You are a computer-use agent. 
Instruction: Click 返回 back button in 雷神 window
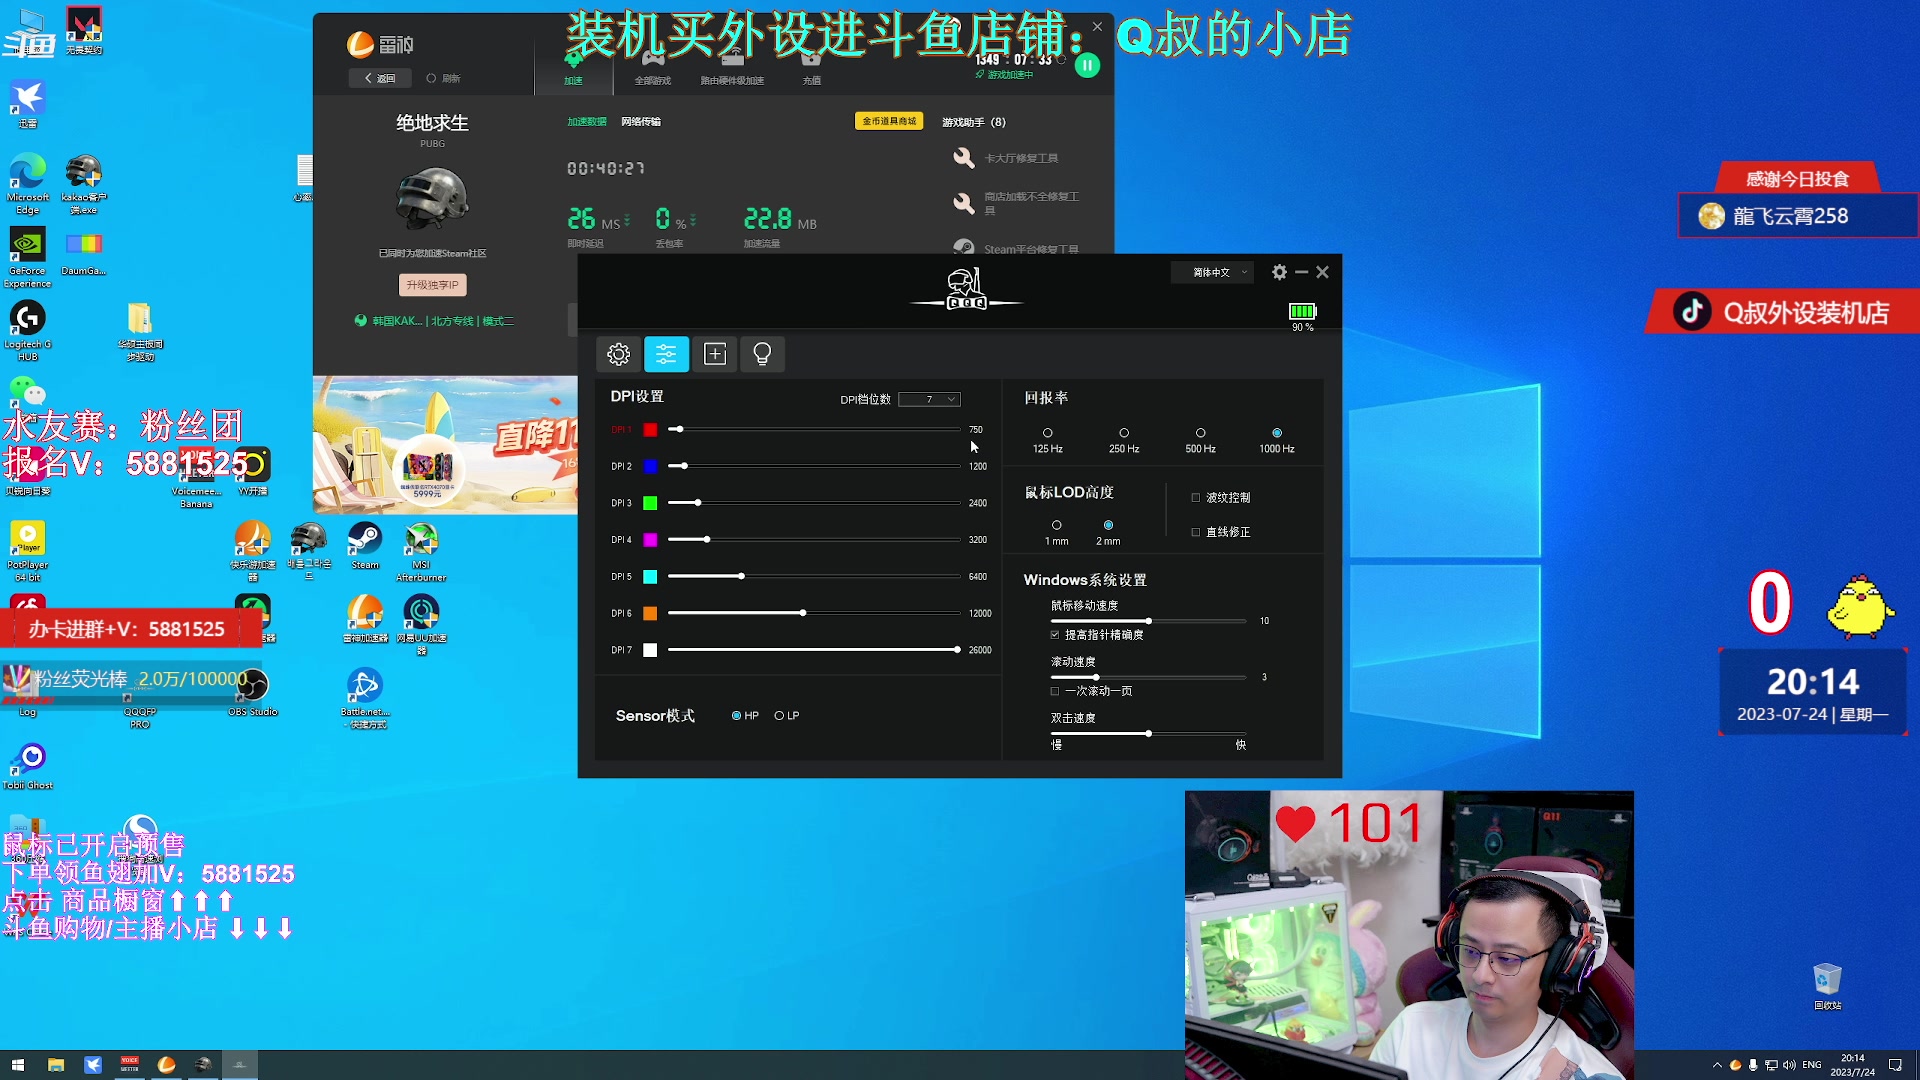pos(380,78)
